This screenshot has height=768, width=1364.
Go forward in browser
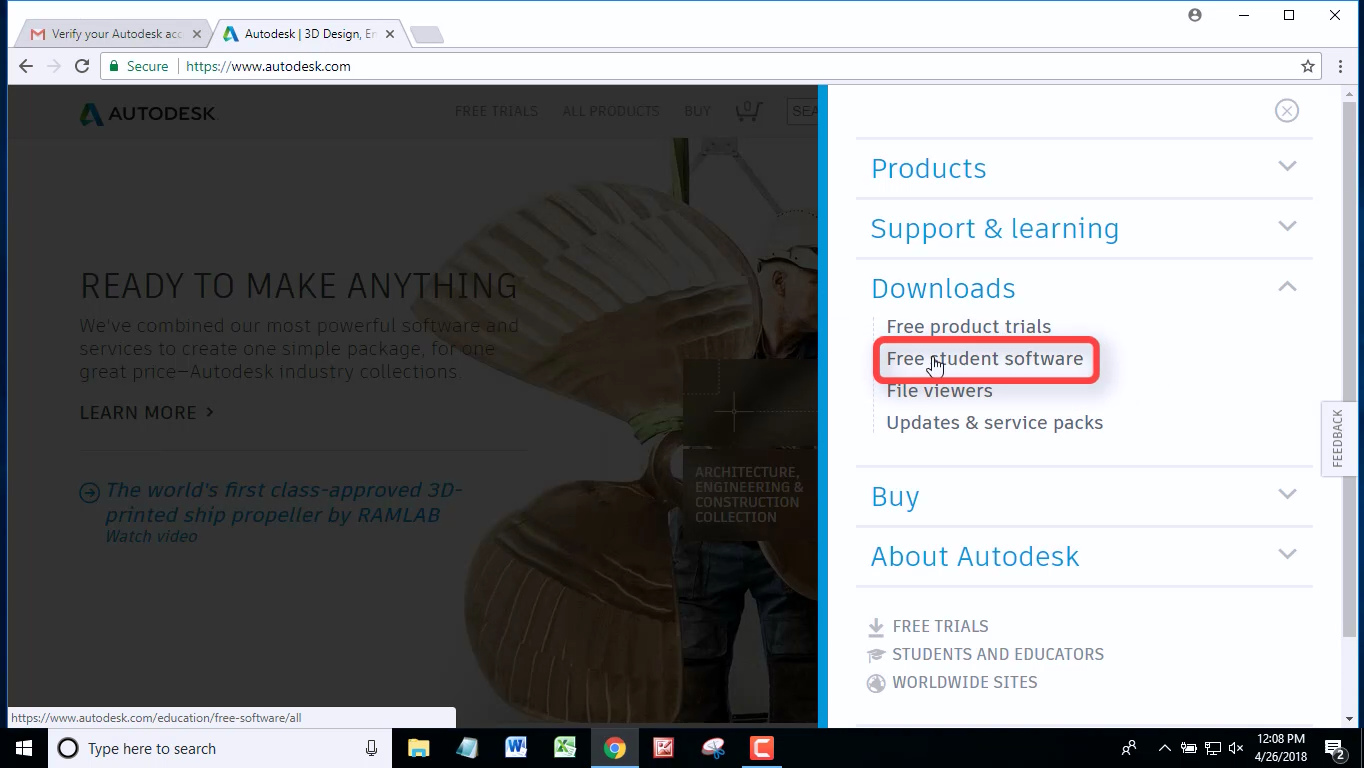(x=54, y=66)
